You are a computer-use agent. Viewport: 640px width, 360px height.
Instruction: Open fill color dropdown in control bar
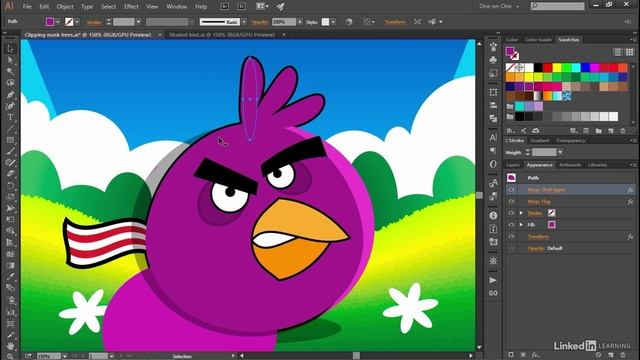coord(58,22)
